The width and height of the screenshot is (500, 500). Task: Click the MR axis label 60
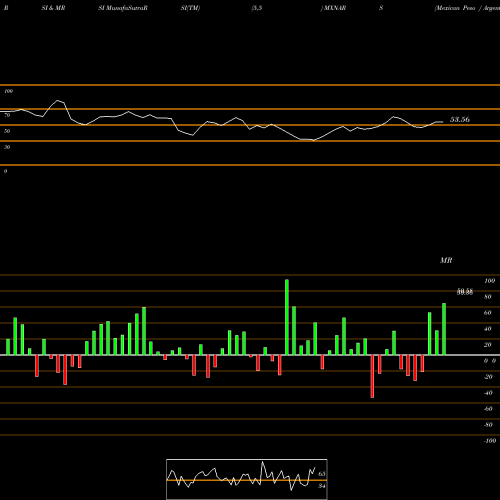488,313
